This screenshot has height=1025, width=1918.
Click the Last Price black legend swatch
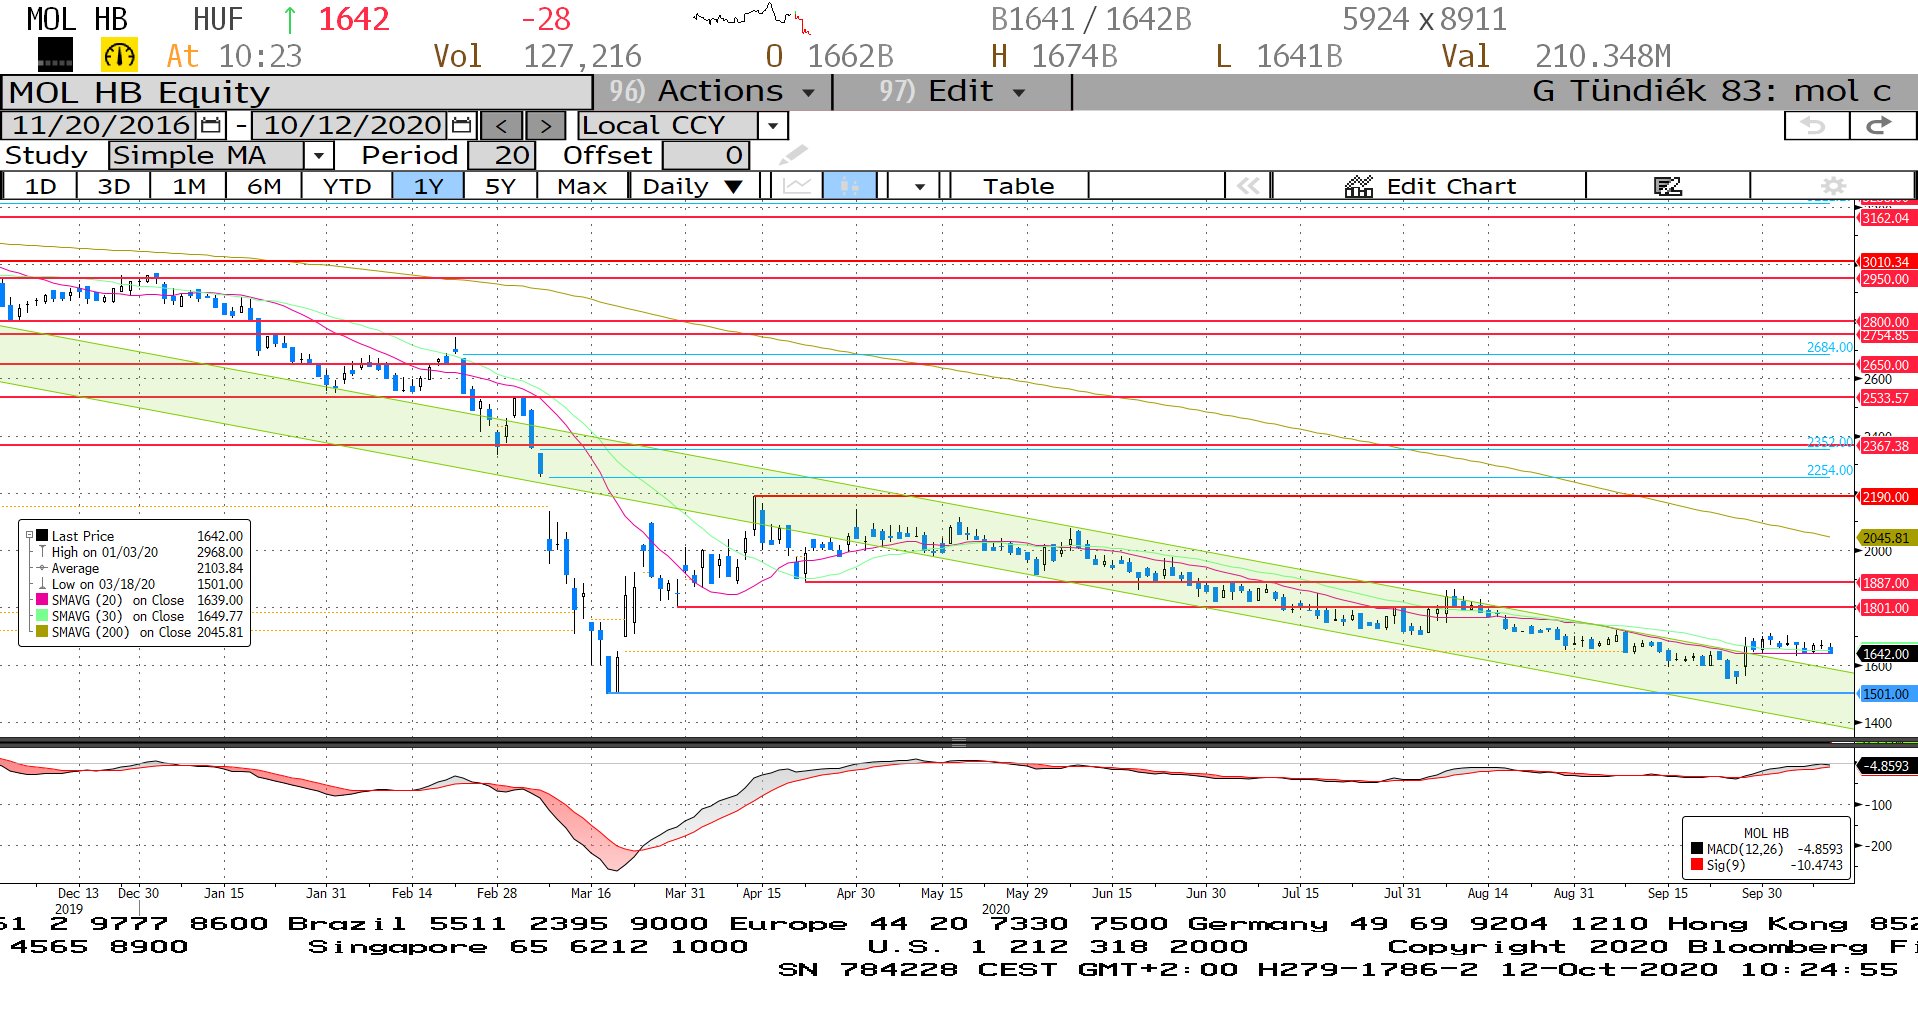tap(42, 536)
